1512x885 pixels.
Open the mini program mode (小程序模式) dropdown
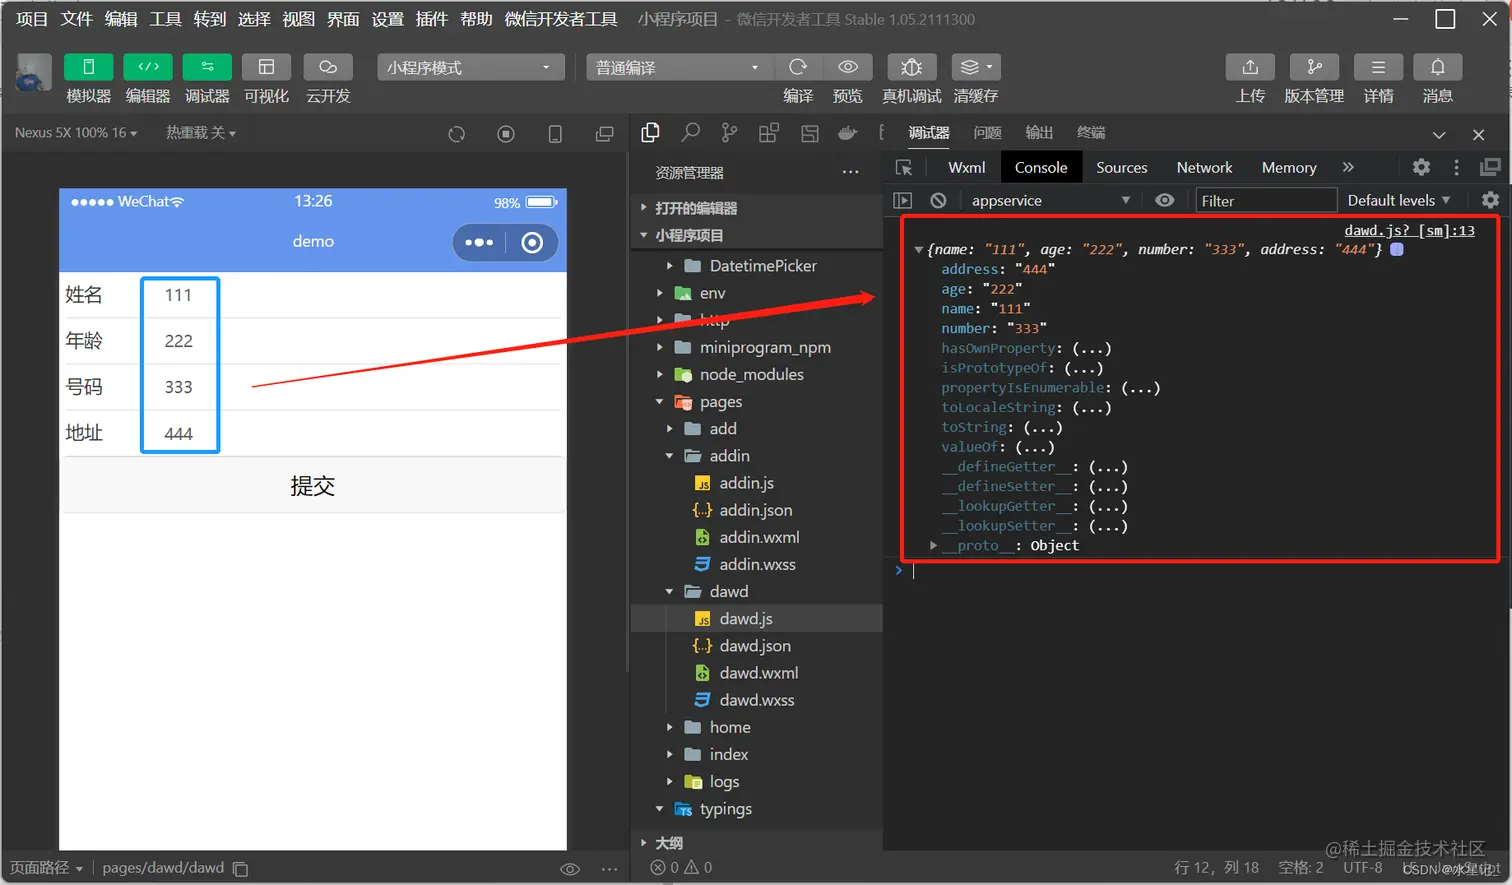[471, 67]
